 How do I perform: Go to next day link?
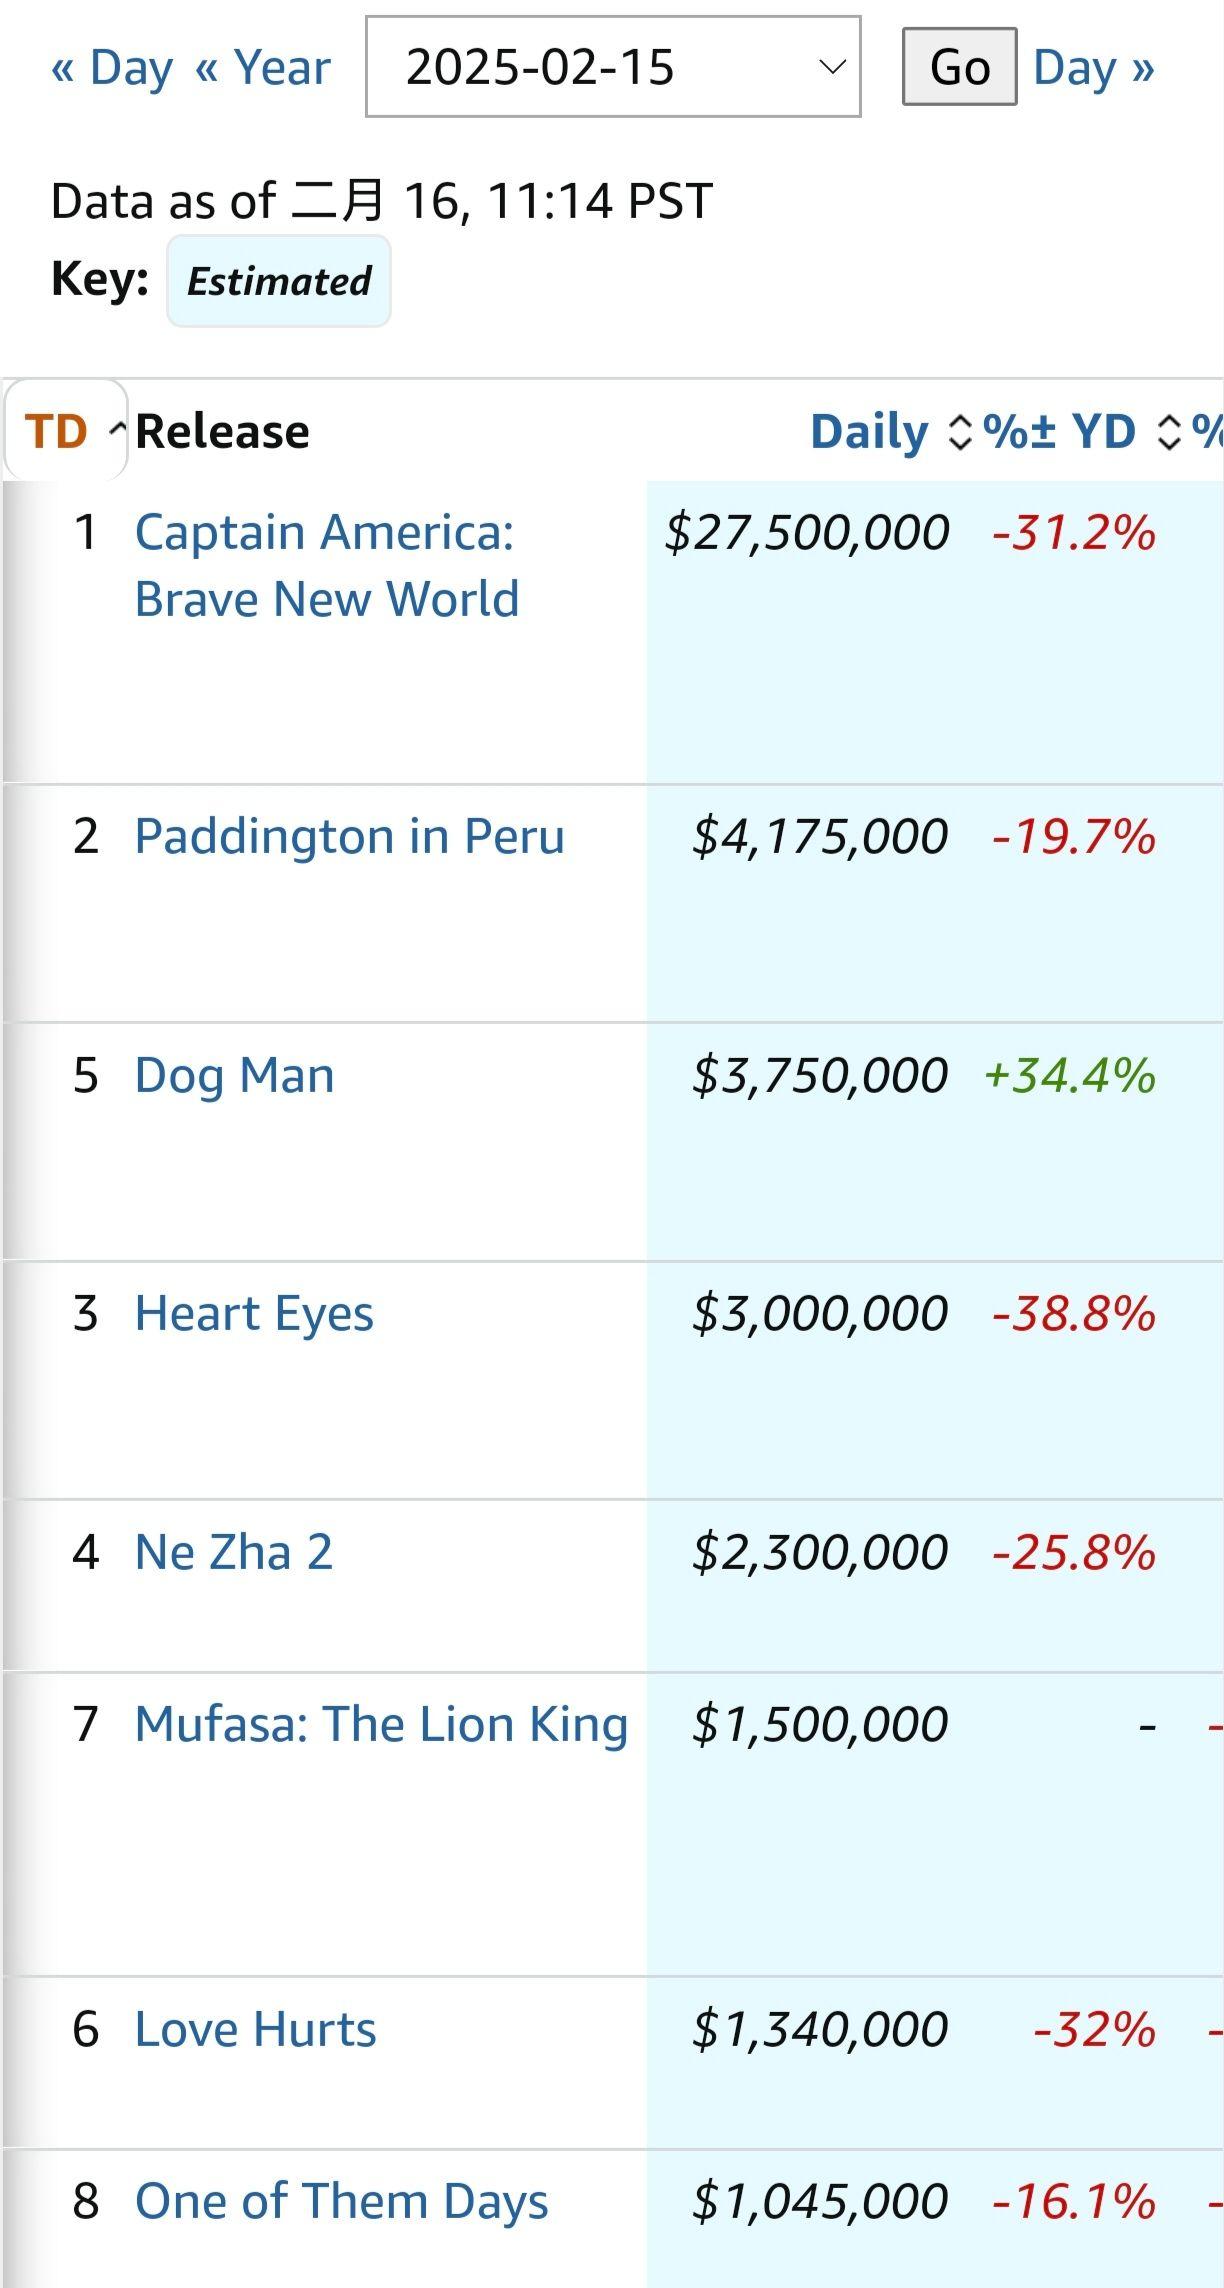coord(1094,68)
